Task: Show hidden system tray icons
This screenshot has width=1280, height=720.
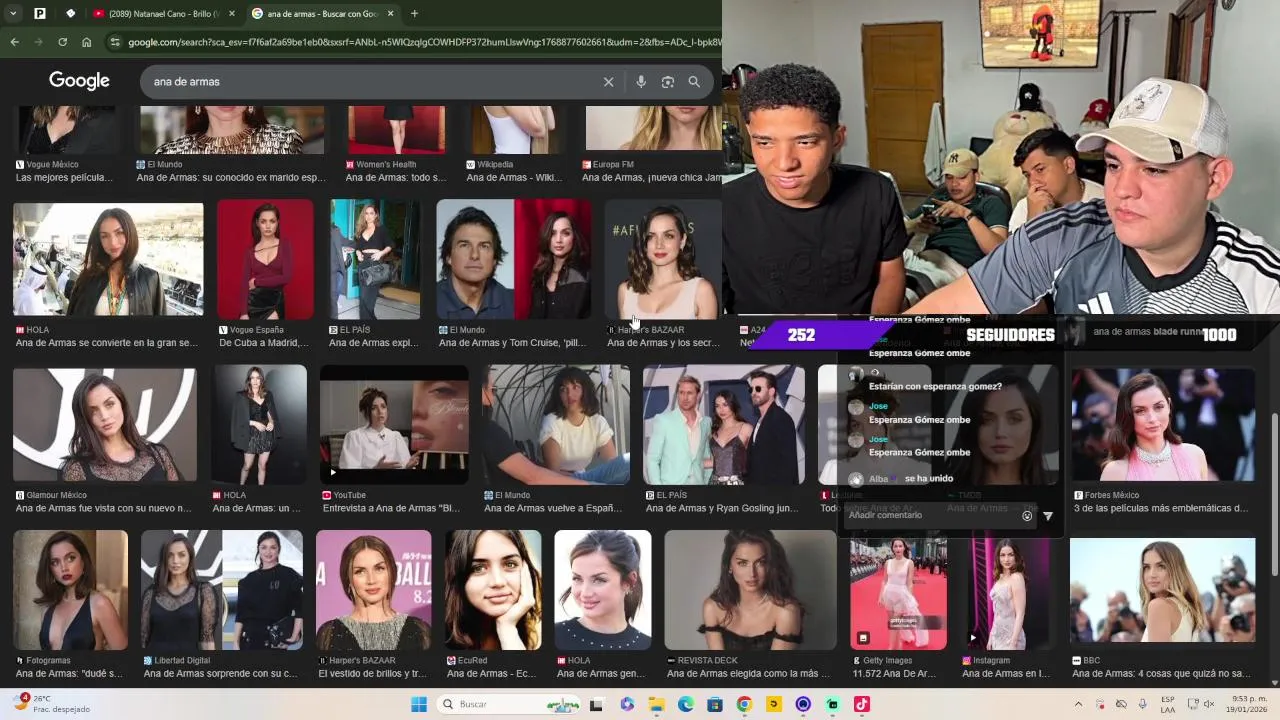Action: click(1078, 704)
